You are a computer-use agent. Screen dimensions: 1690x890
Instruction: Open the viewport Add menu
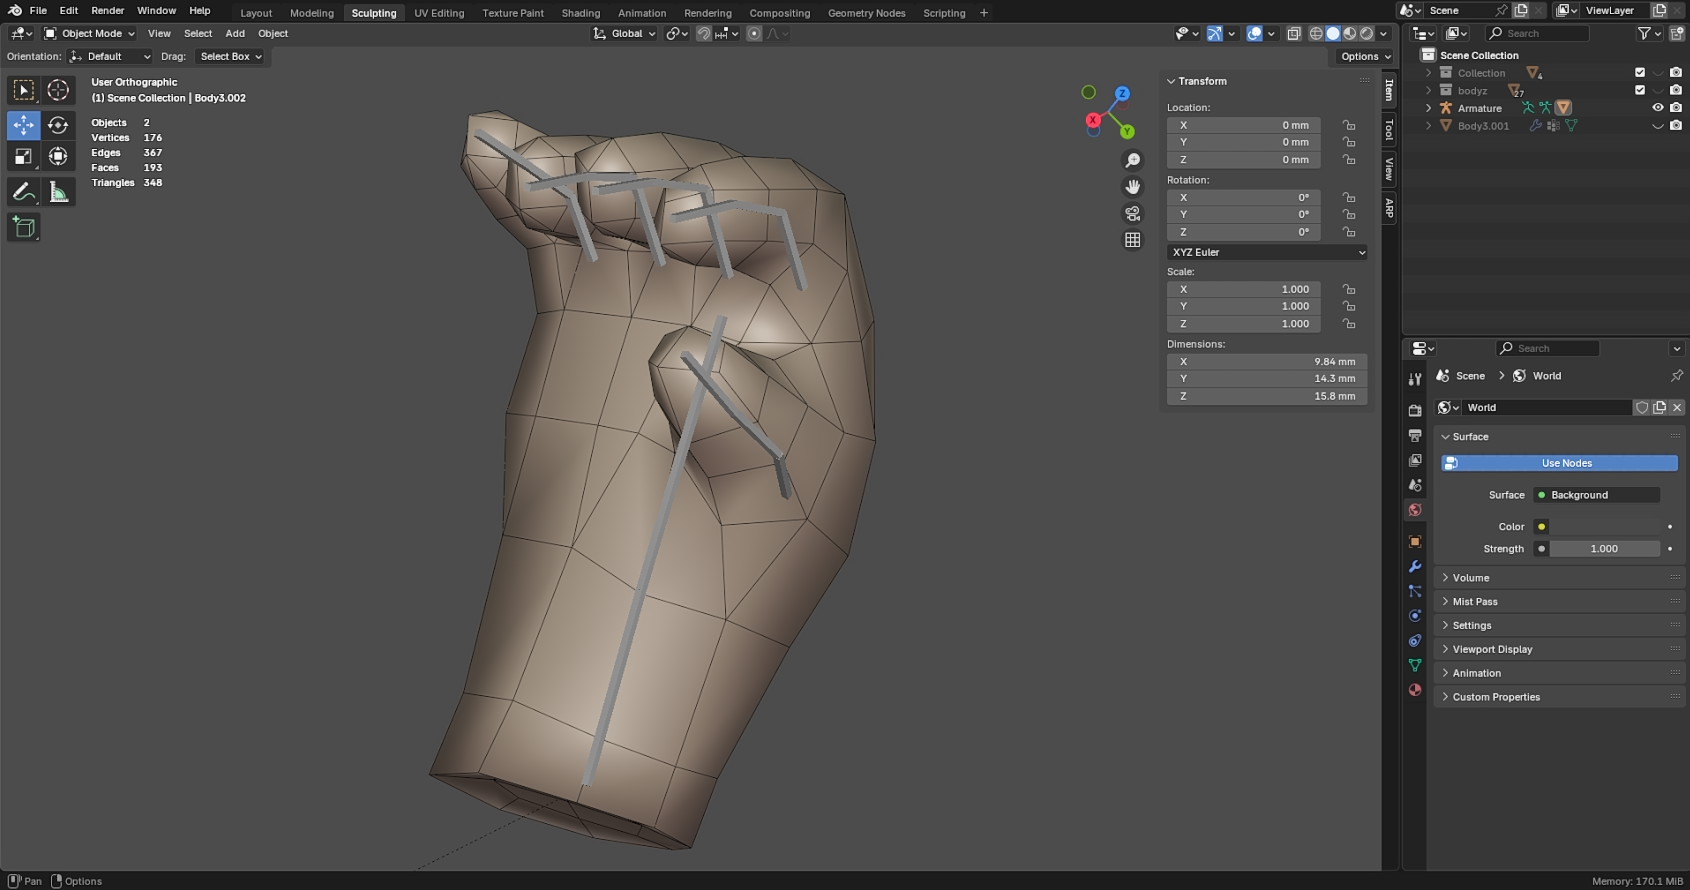(235, 33)
